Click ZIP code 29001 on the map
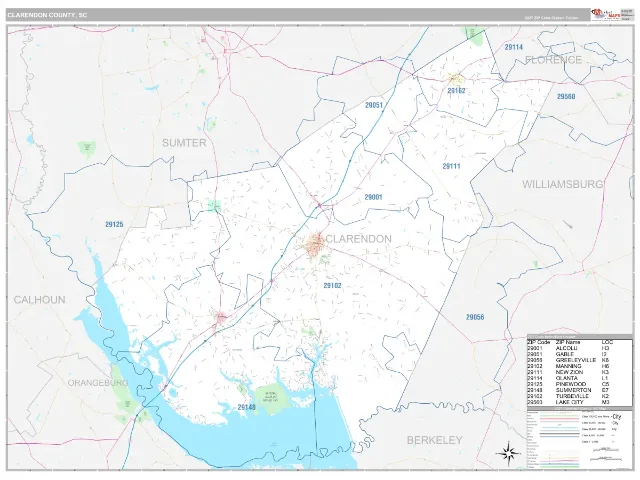The height and width of the screenshot is (480, 640). [x=373, y=197]
